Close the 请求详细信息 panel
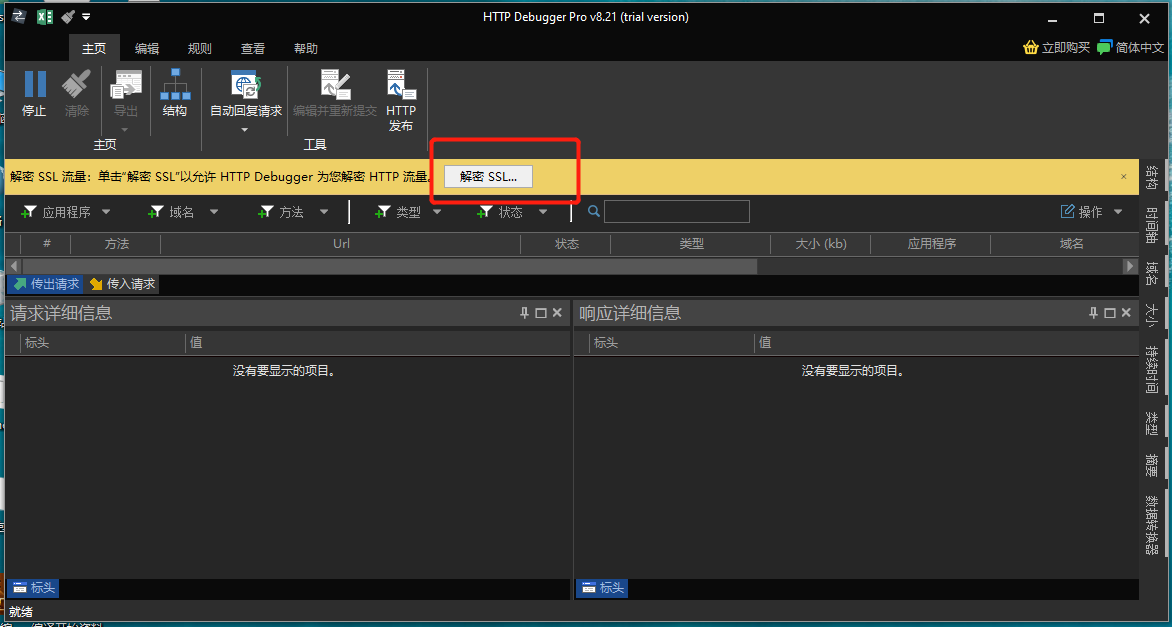The image size is (1172, 627). (557, 313)
